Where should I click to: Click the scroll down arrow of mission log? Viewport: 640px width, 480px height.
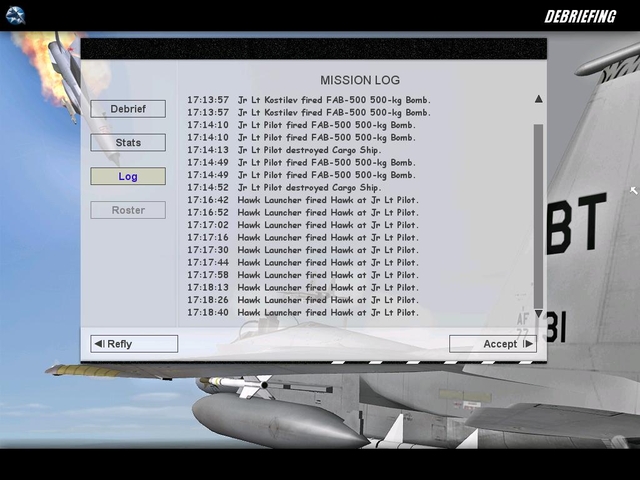click(538, 313)
